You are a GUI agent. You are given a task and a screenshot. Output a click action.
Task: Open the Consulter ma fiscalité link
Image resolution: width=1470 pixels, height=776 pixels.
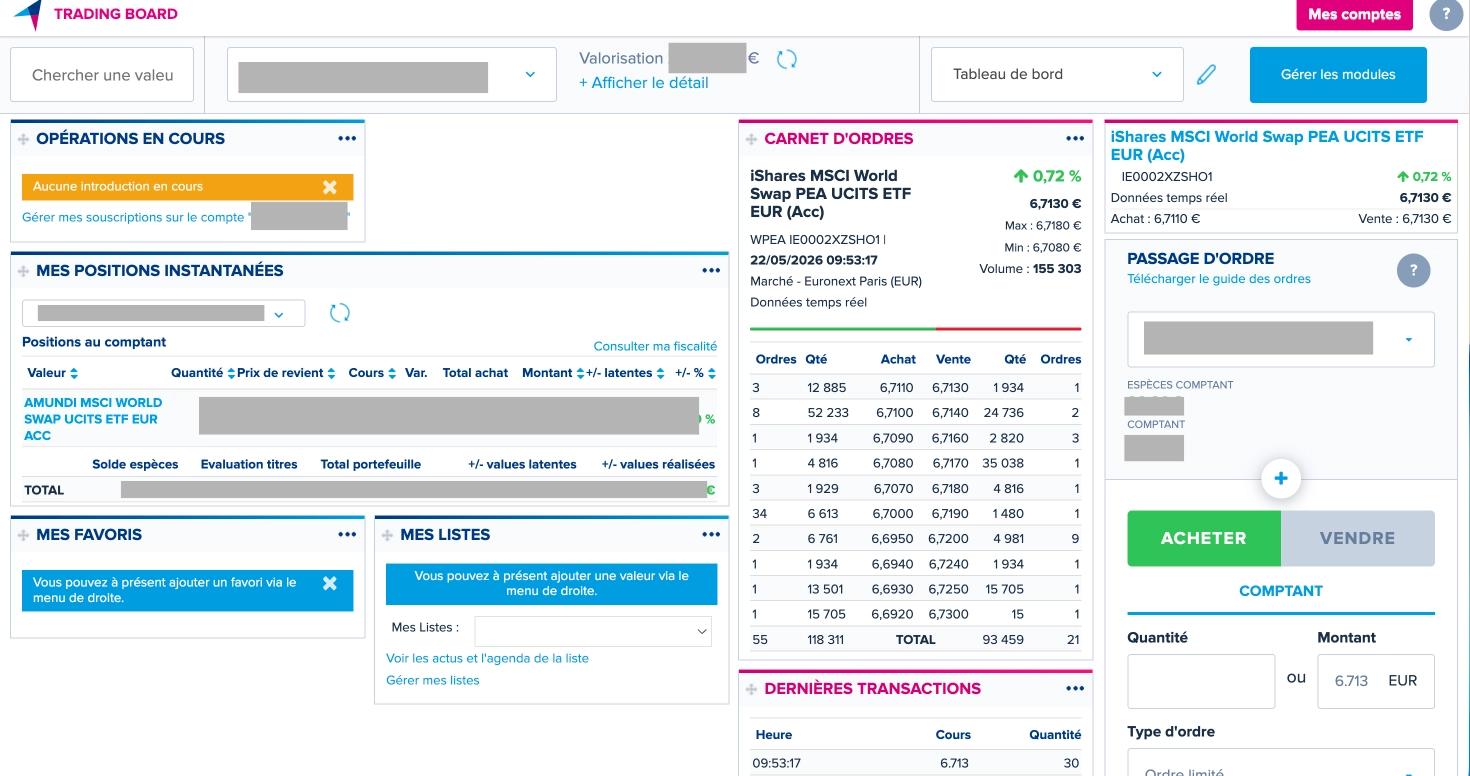655,346
